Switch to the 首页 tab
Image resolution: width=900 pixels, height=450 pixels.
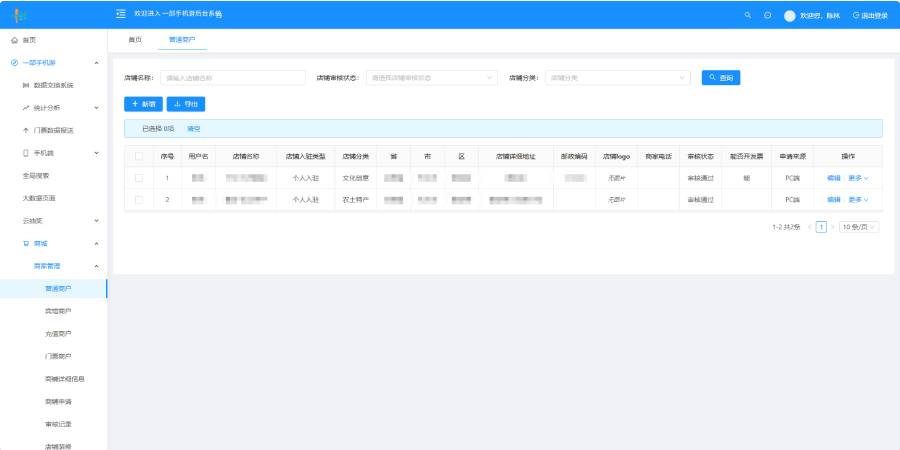[135, 40]
